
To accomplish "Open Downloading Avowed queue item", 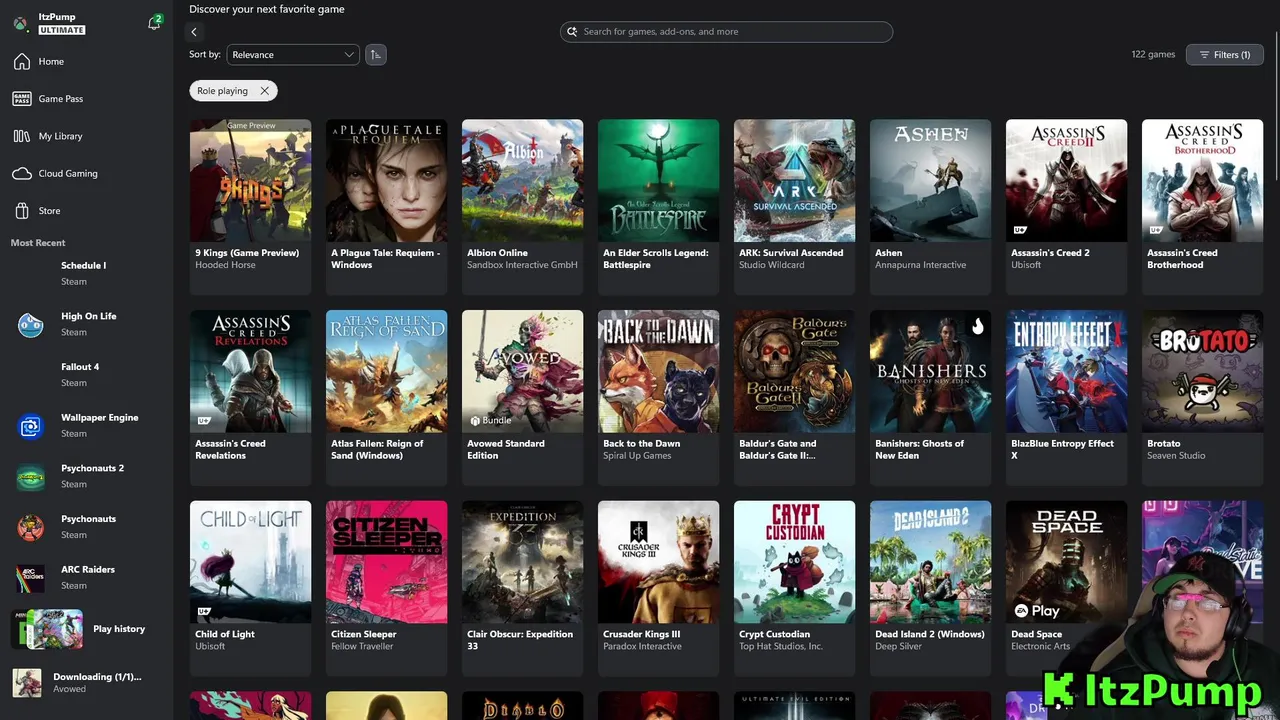I will coord(86,683).
